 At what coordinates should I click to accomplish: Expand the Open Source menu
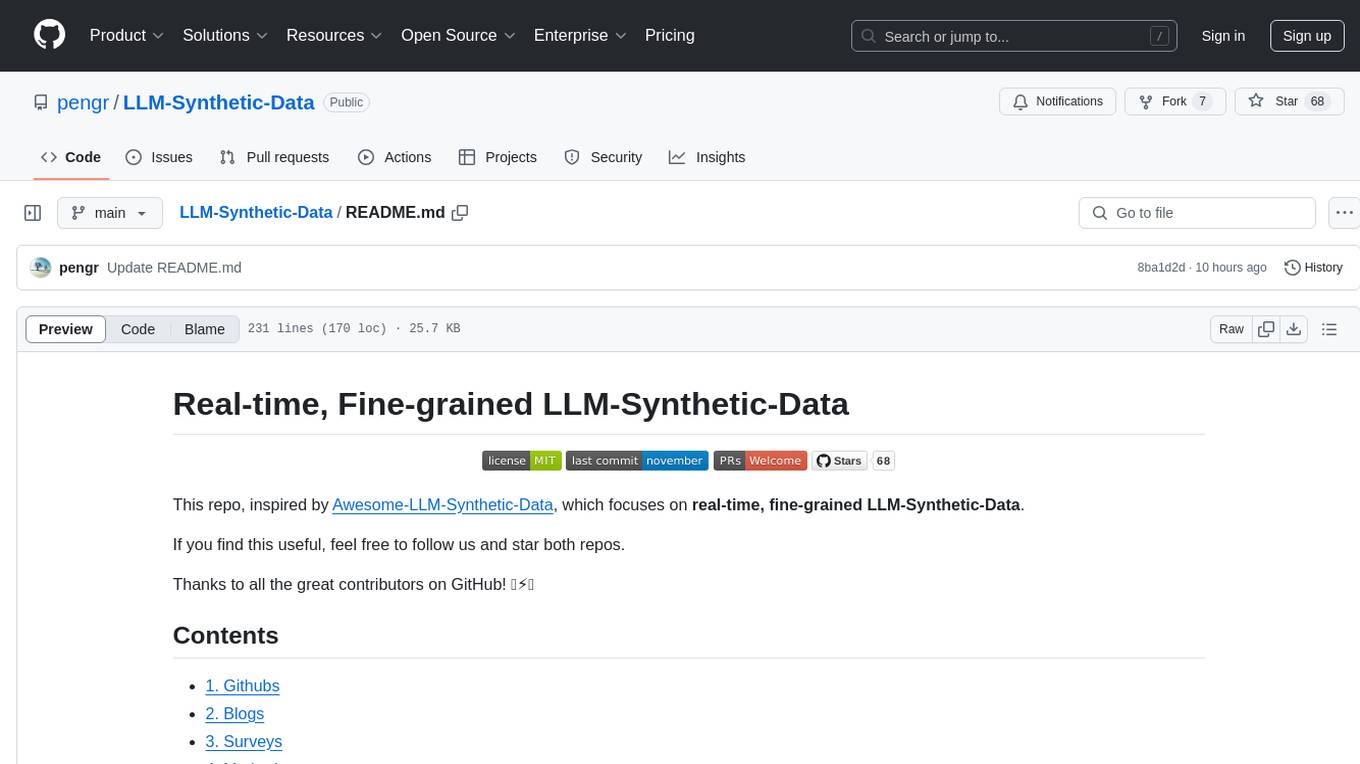(458, 35)
